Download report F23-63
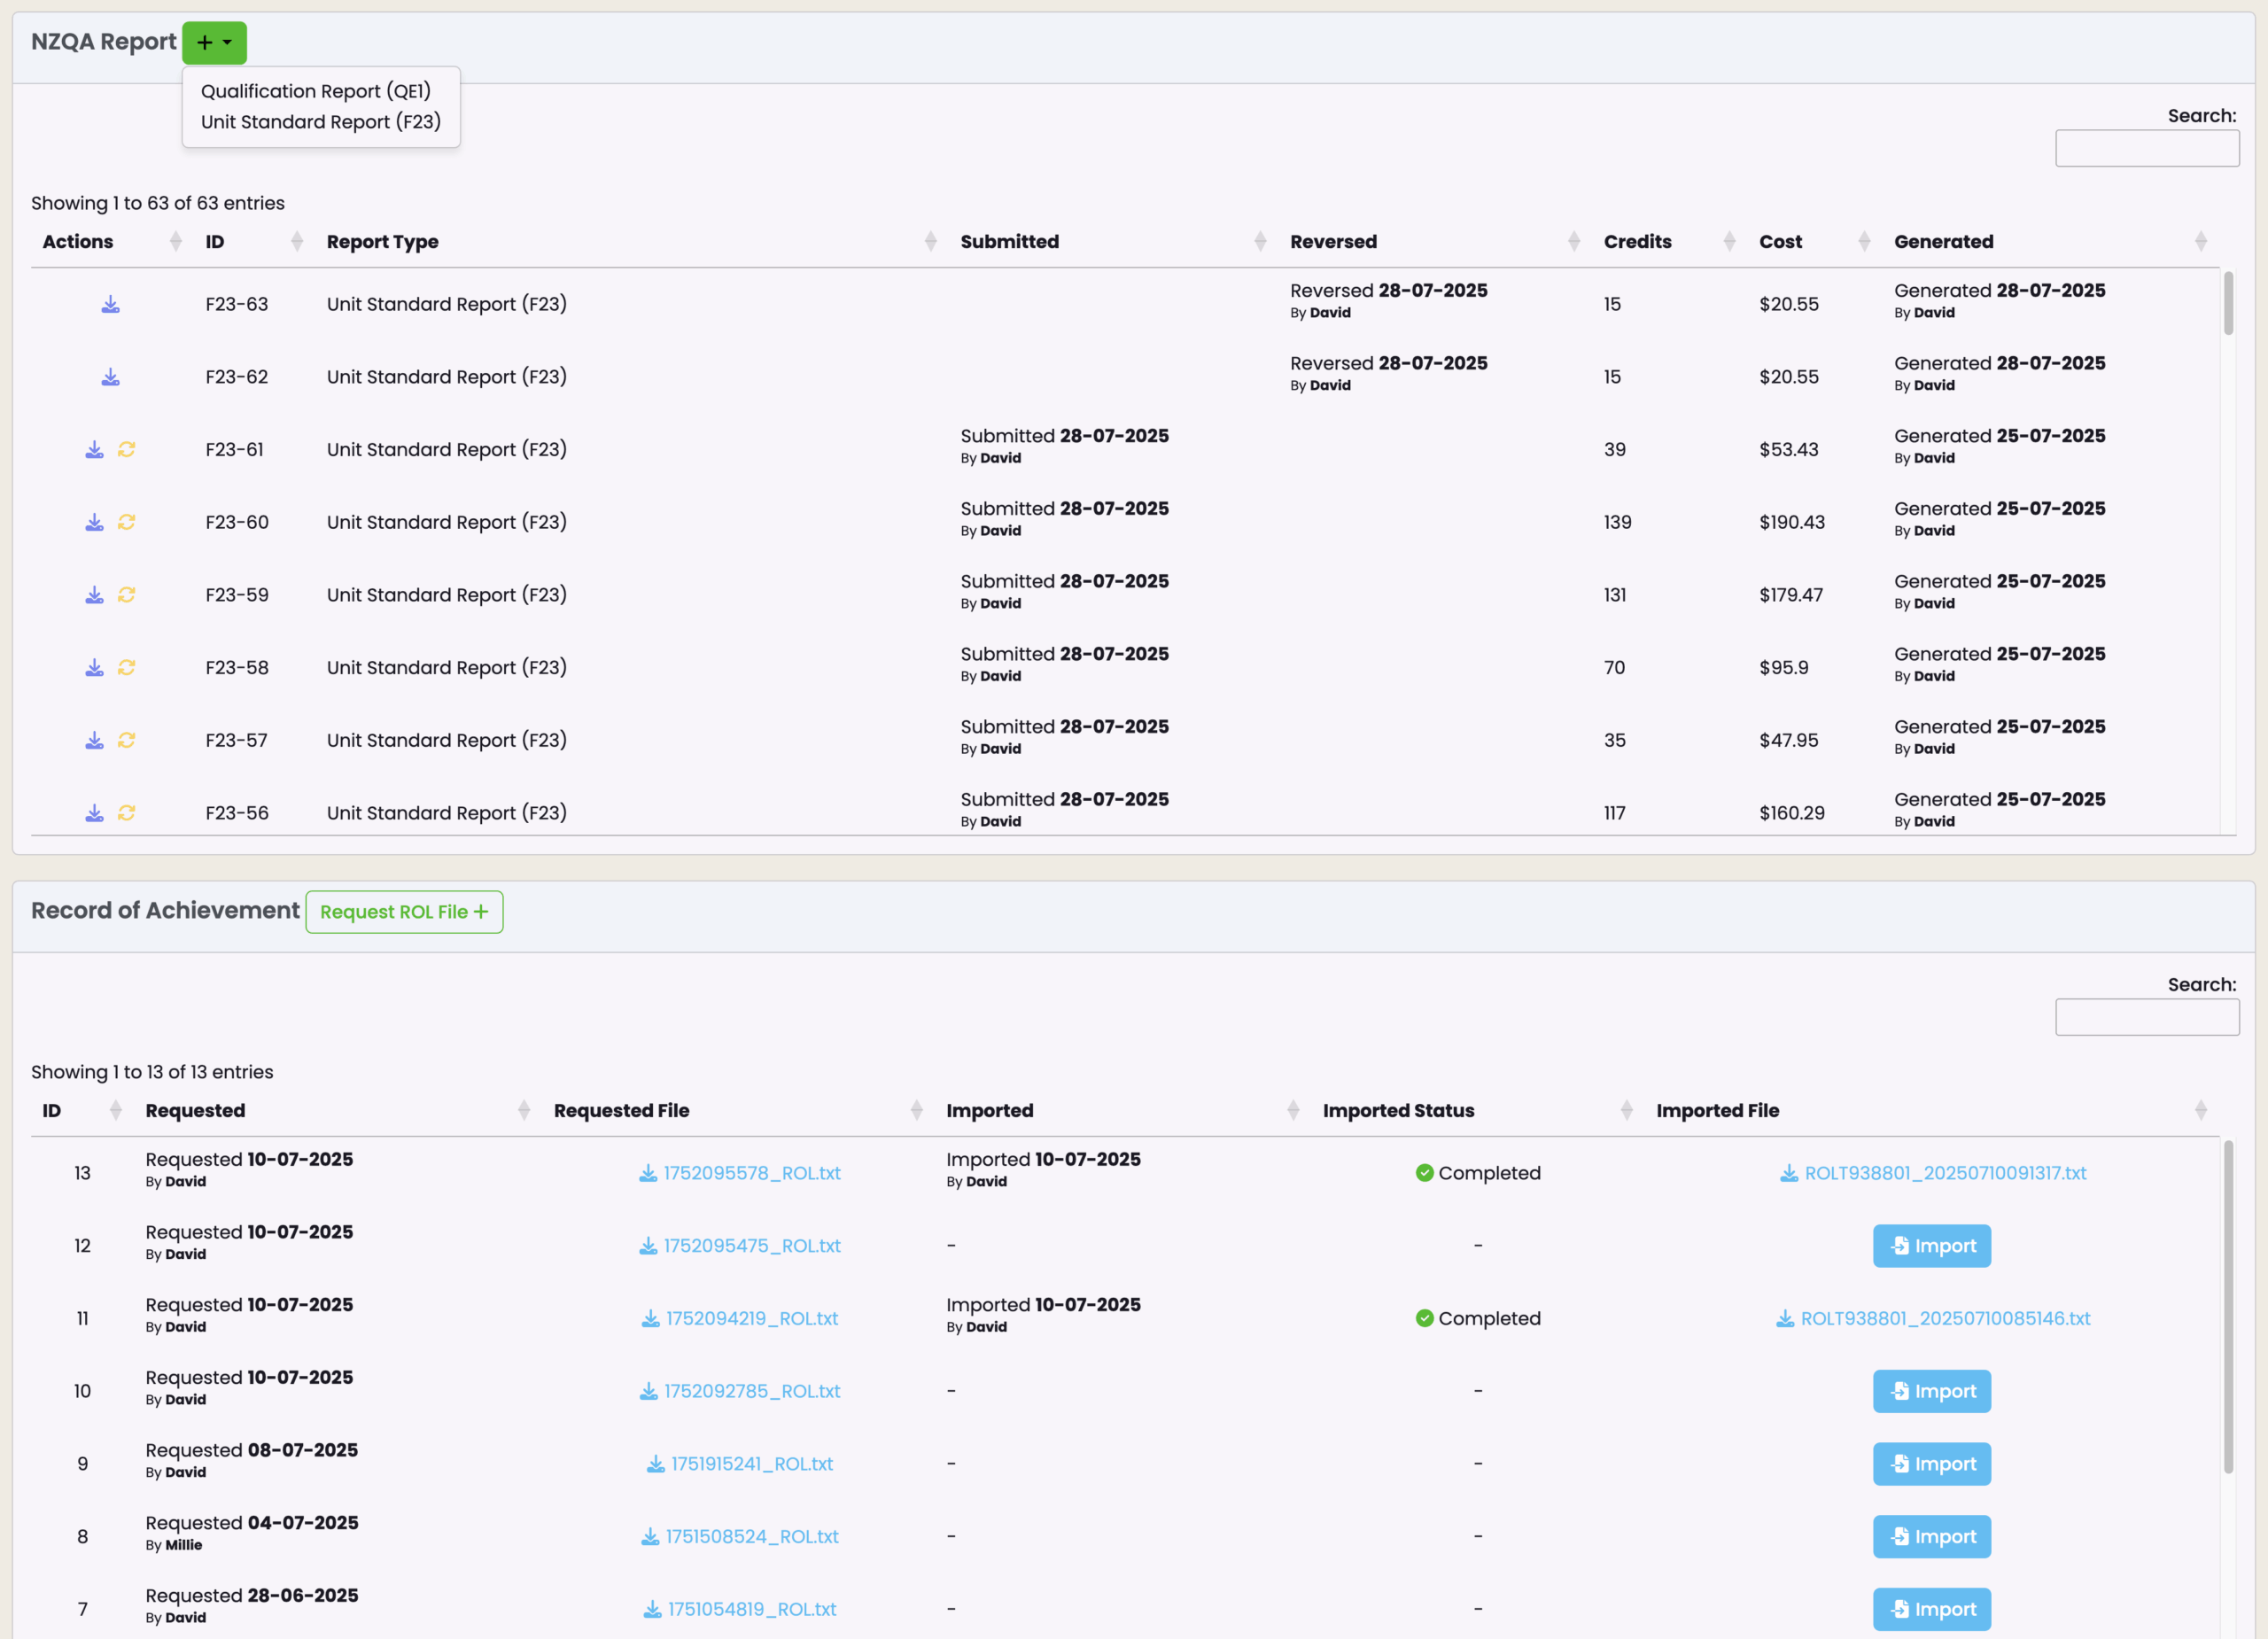The height and width of the screenshot is (1639, 2268). 111,304
